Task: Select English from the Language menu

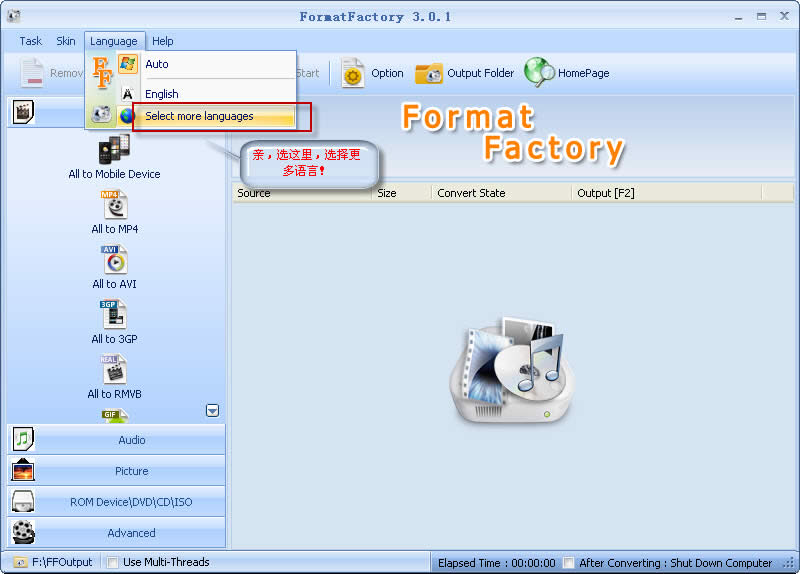Action: (162, 94)
